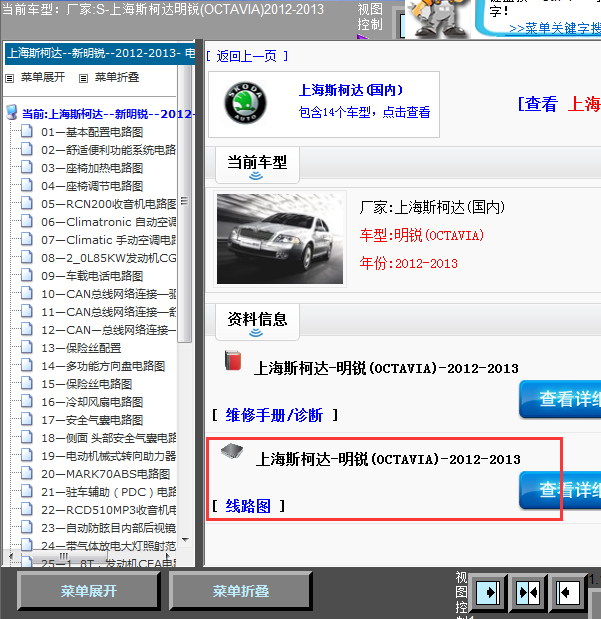Open 18—侧面 头部安全气囊电路 item
Viewport: 601px width, 619px height.
pos(109,438)
